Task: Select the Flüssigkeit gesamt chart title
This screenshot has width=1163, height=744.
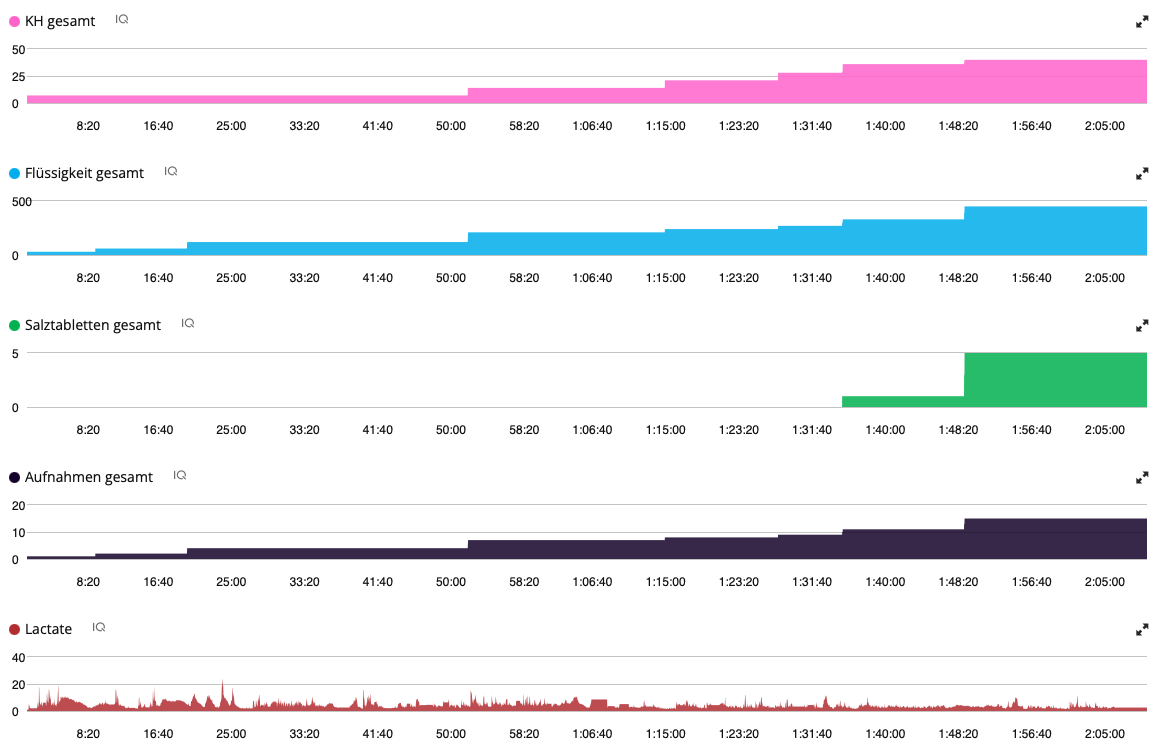Action: [85, 174]
